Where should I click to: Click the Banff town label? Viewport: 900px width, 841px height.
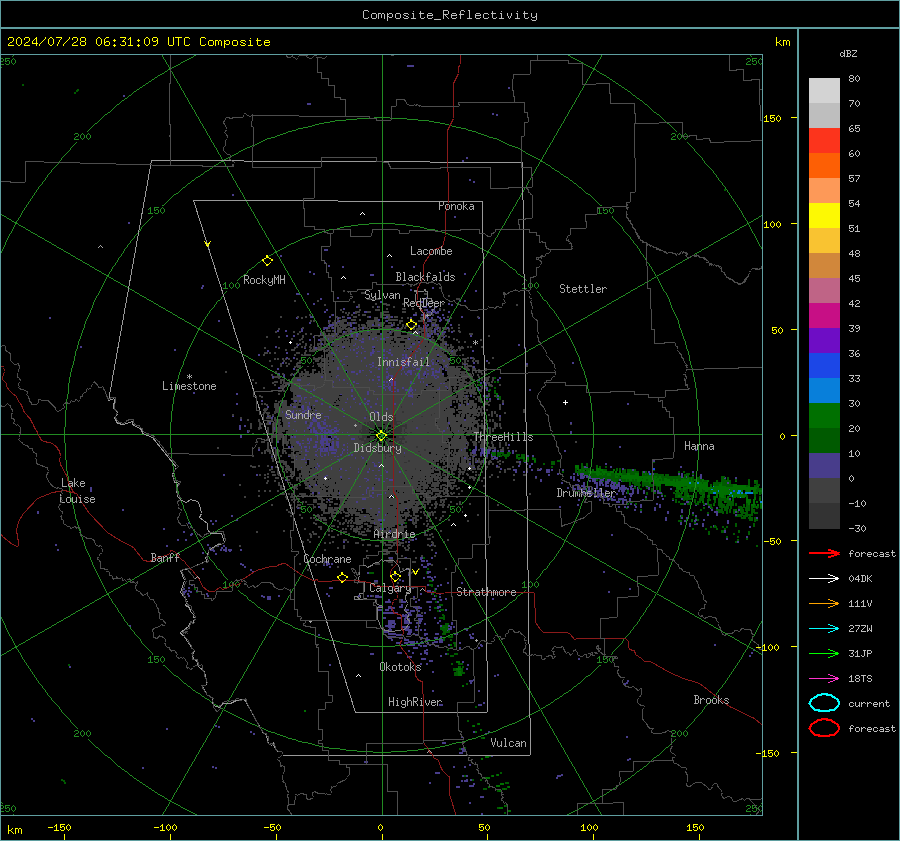165,558
